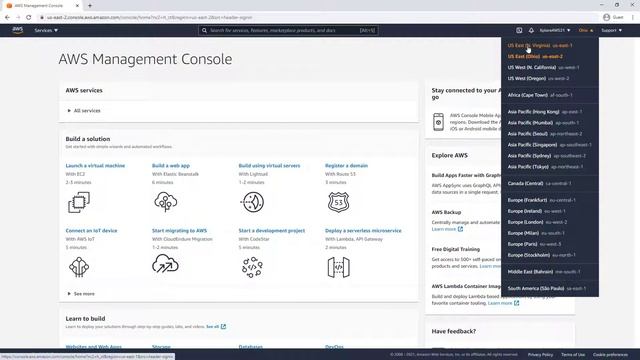The width and height of the screenshot is (640, 360).
Task: Select Asia Pacific (Singapore) region
Action: [550, 144]
